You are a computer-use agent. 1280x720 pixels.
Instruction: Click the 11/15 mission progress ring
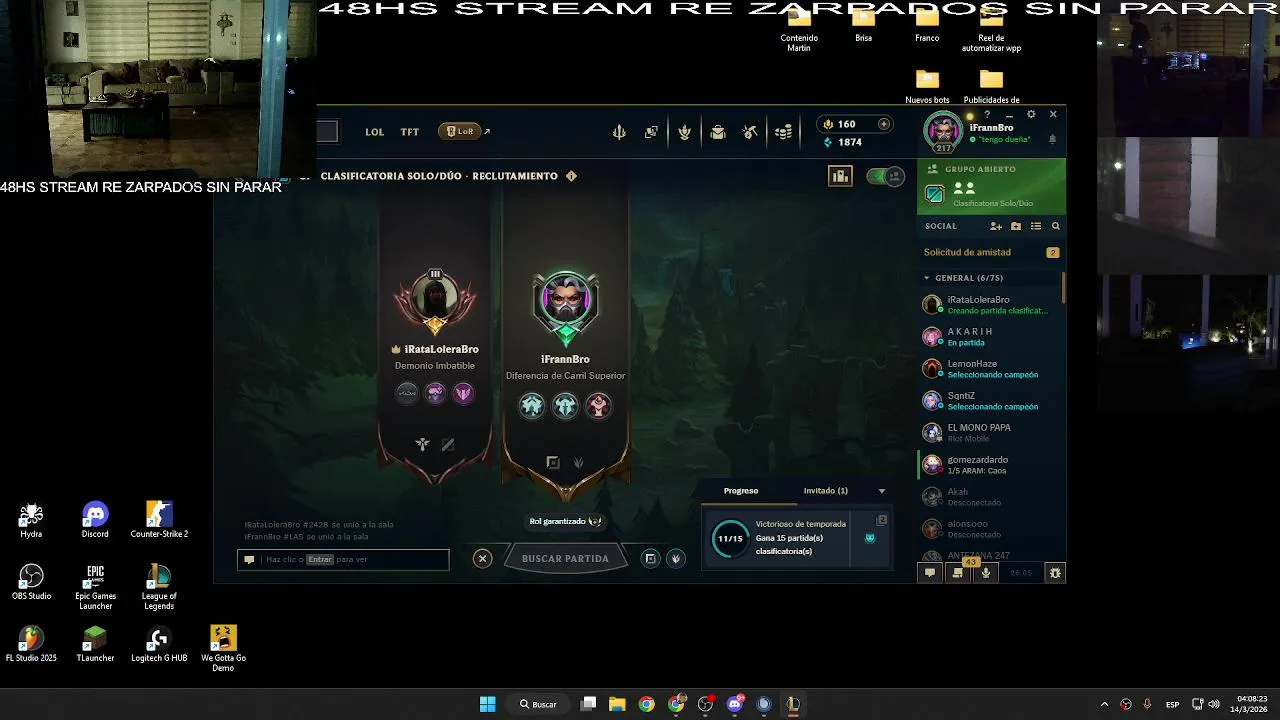pyautogui.click(x=730, y=538)
